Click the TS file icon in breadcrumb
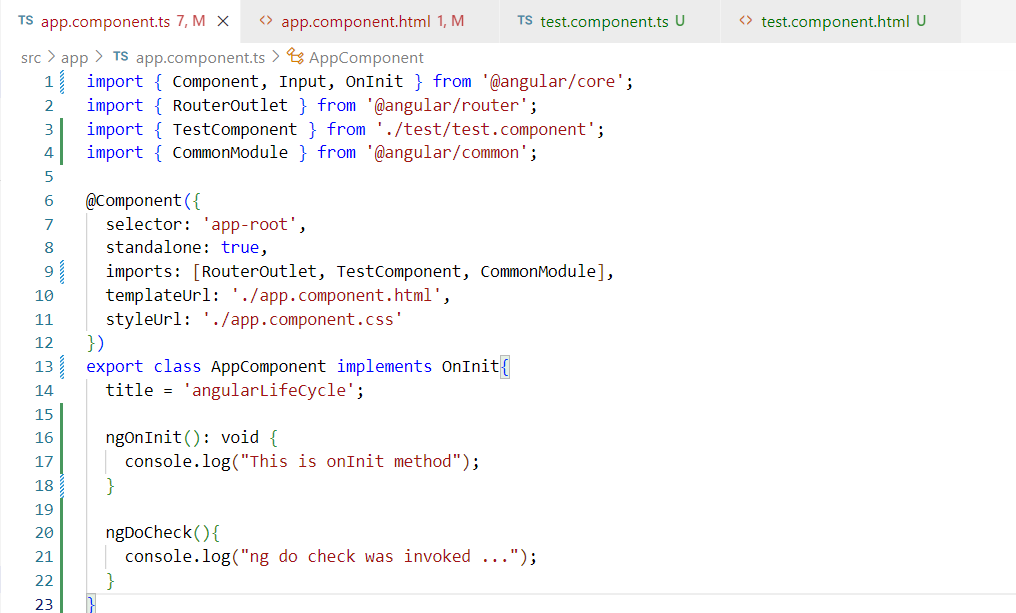This screenshot has width=1016, height=613. [x=120, y=58]
